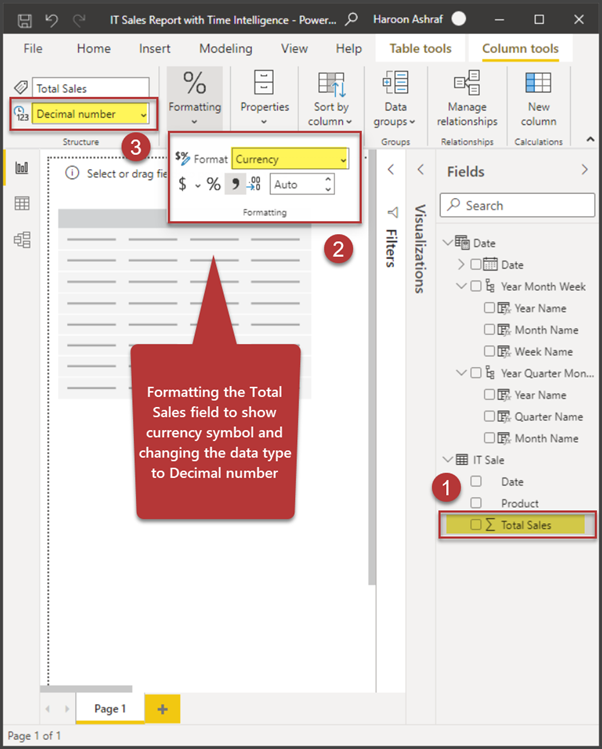Open the currency symbol dropdown arrow
This screenshot has width=602, height=749.
tap(197, 185)
